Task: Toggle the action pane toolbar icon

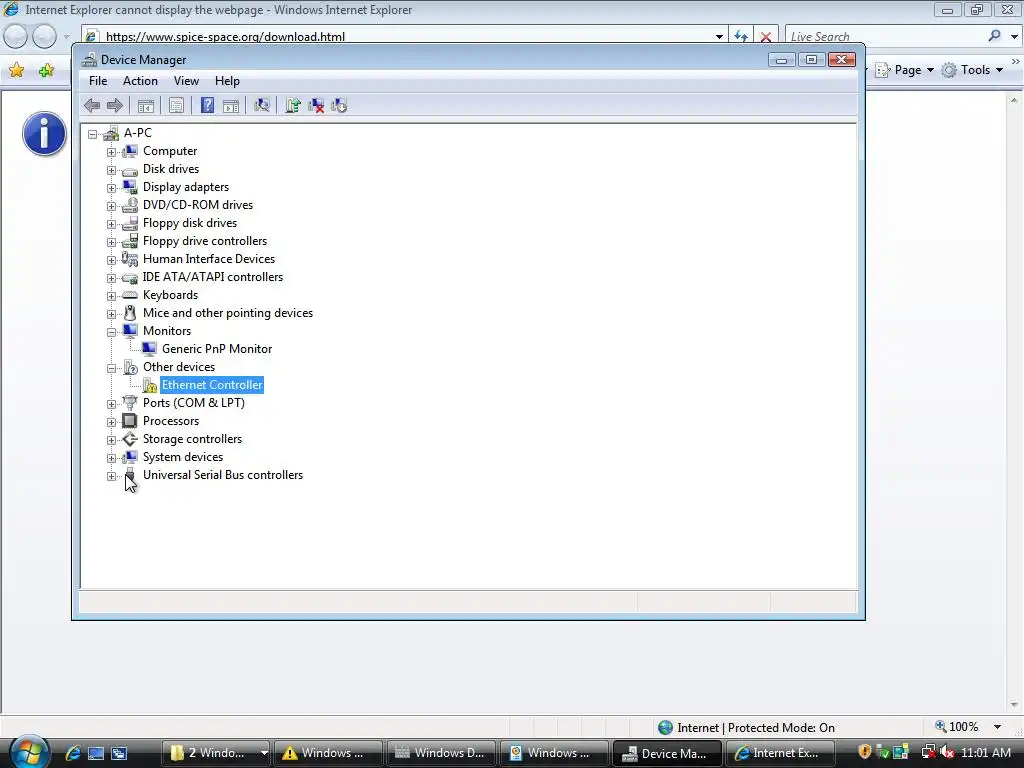Action: pyautogui.click(x=231, y=105)
